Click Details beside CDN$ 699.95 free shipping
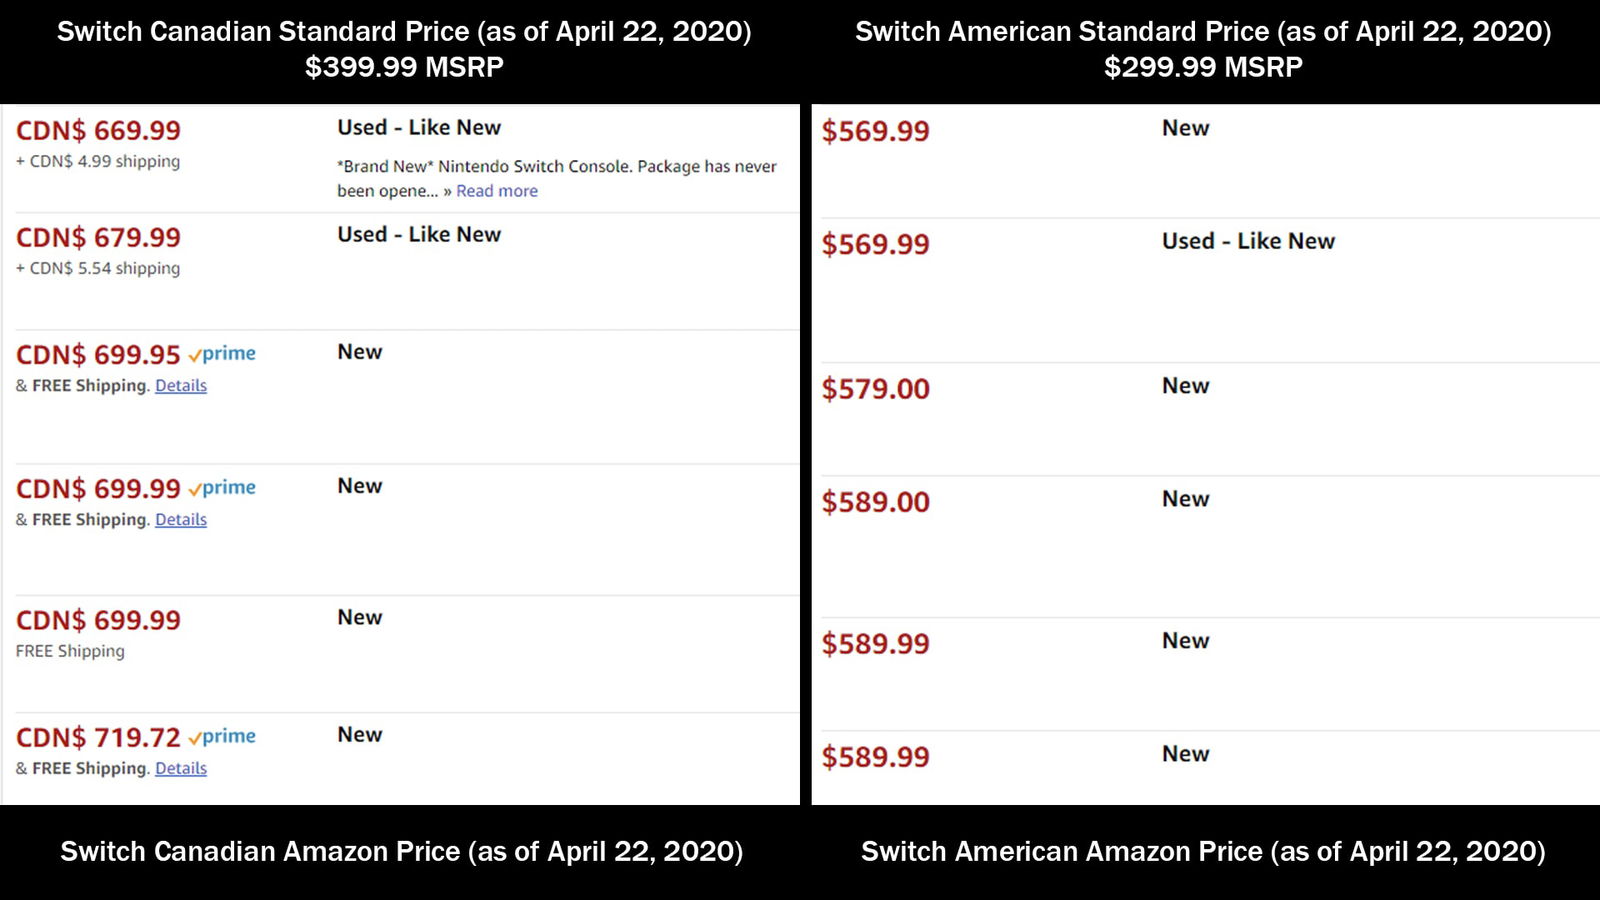This screenshot has height=900, width=1600. [x=181, y=385]
